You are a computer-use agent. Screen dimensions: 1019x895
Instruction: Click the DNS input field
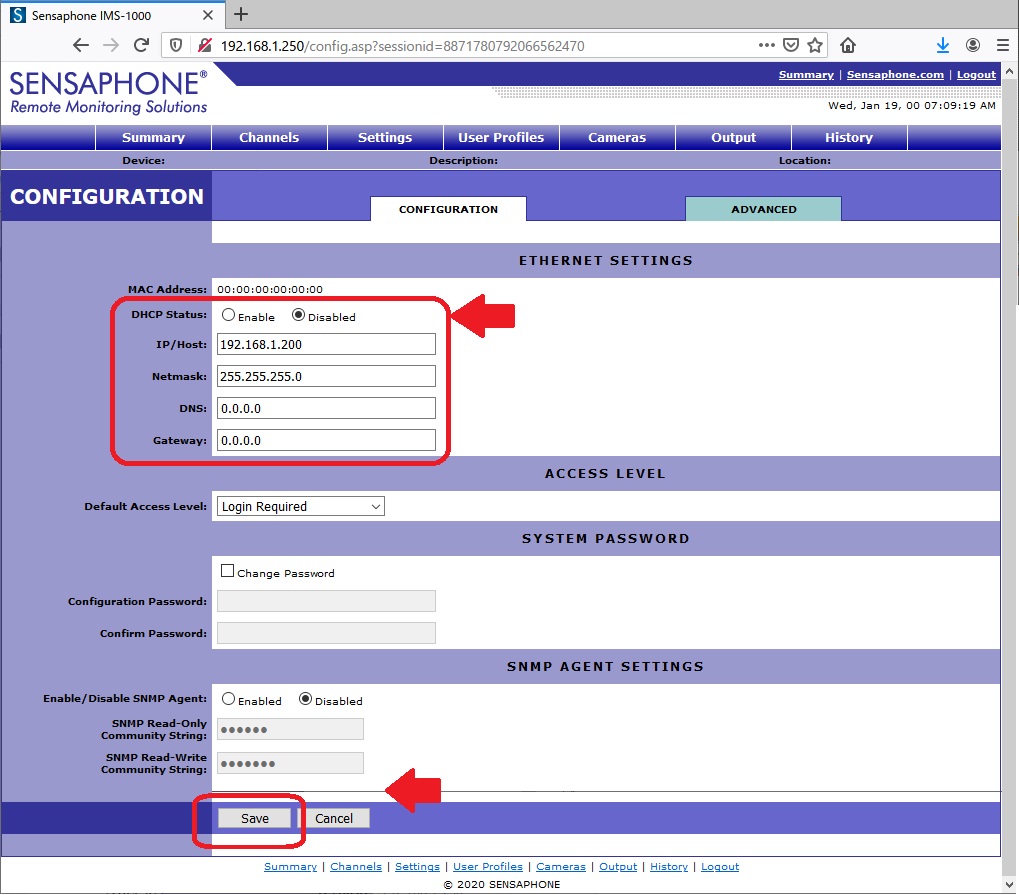(326, 408)
